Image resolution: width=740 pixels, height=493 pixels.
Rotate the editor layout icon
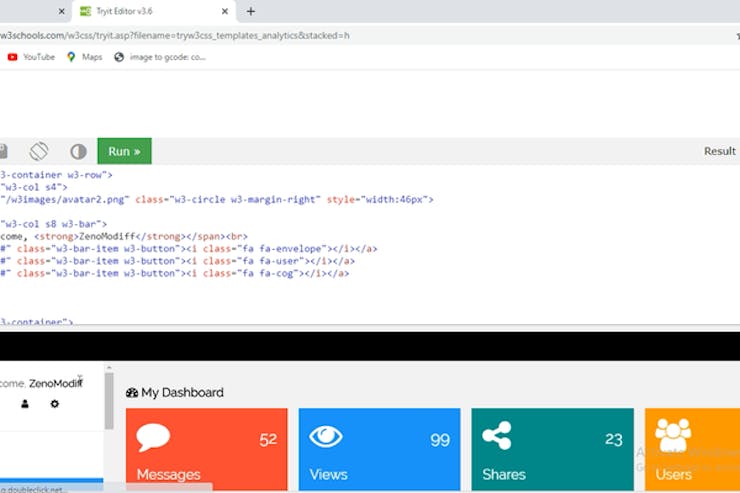coord(39,151)
